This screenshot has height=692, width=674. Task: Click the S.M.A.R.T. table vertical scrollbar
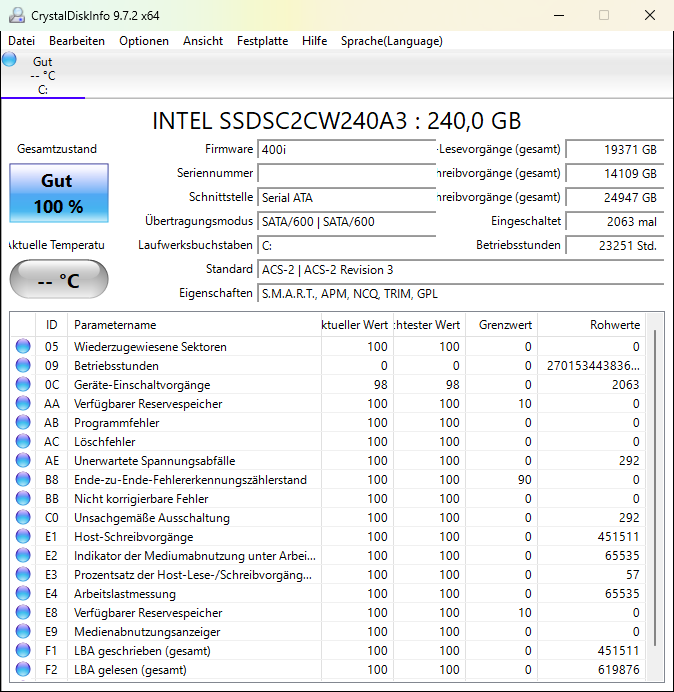pyautogui.click(x=655, y=488)
